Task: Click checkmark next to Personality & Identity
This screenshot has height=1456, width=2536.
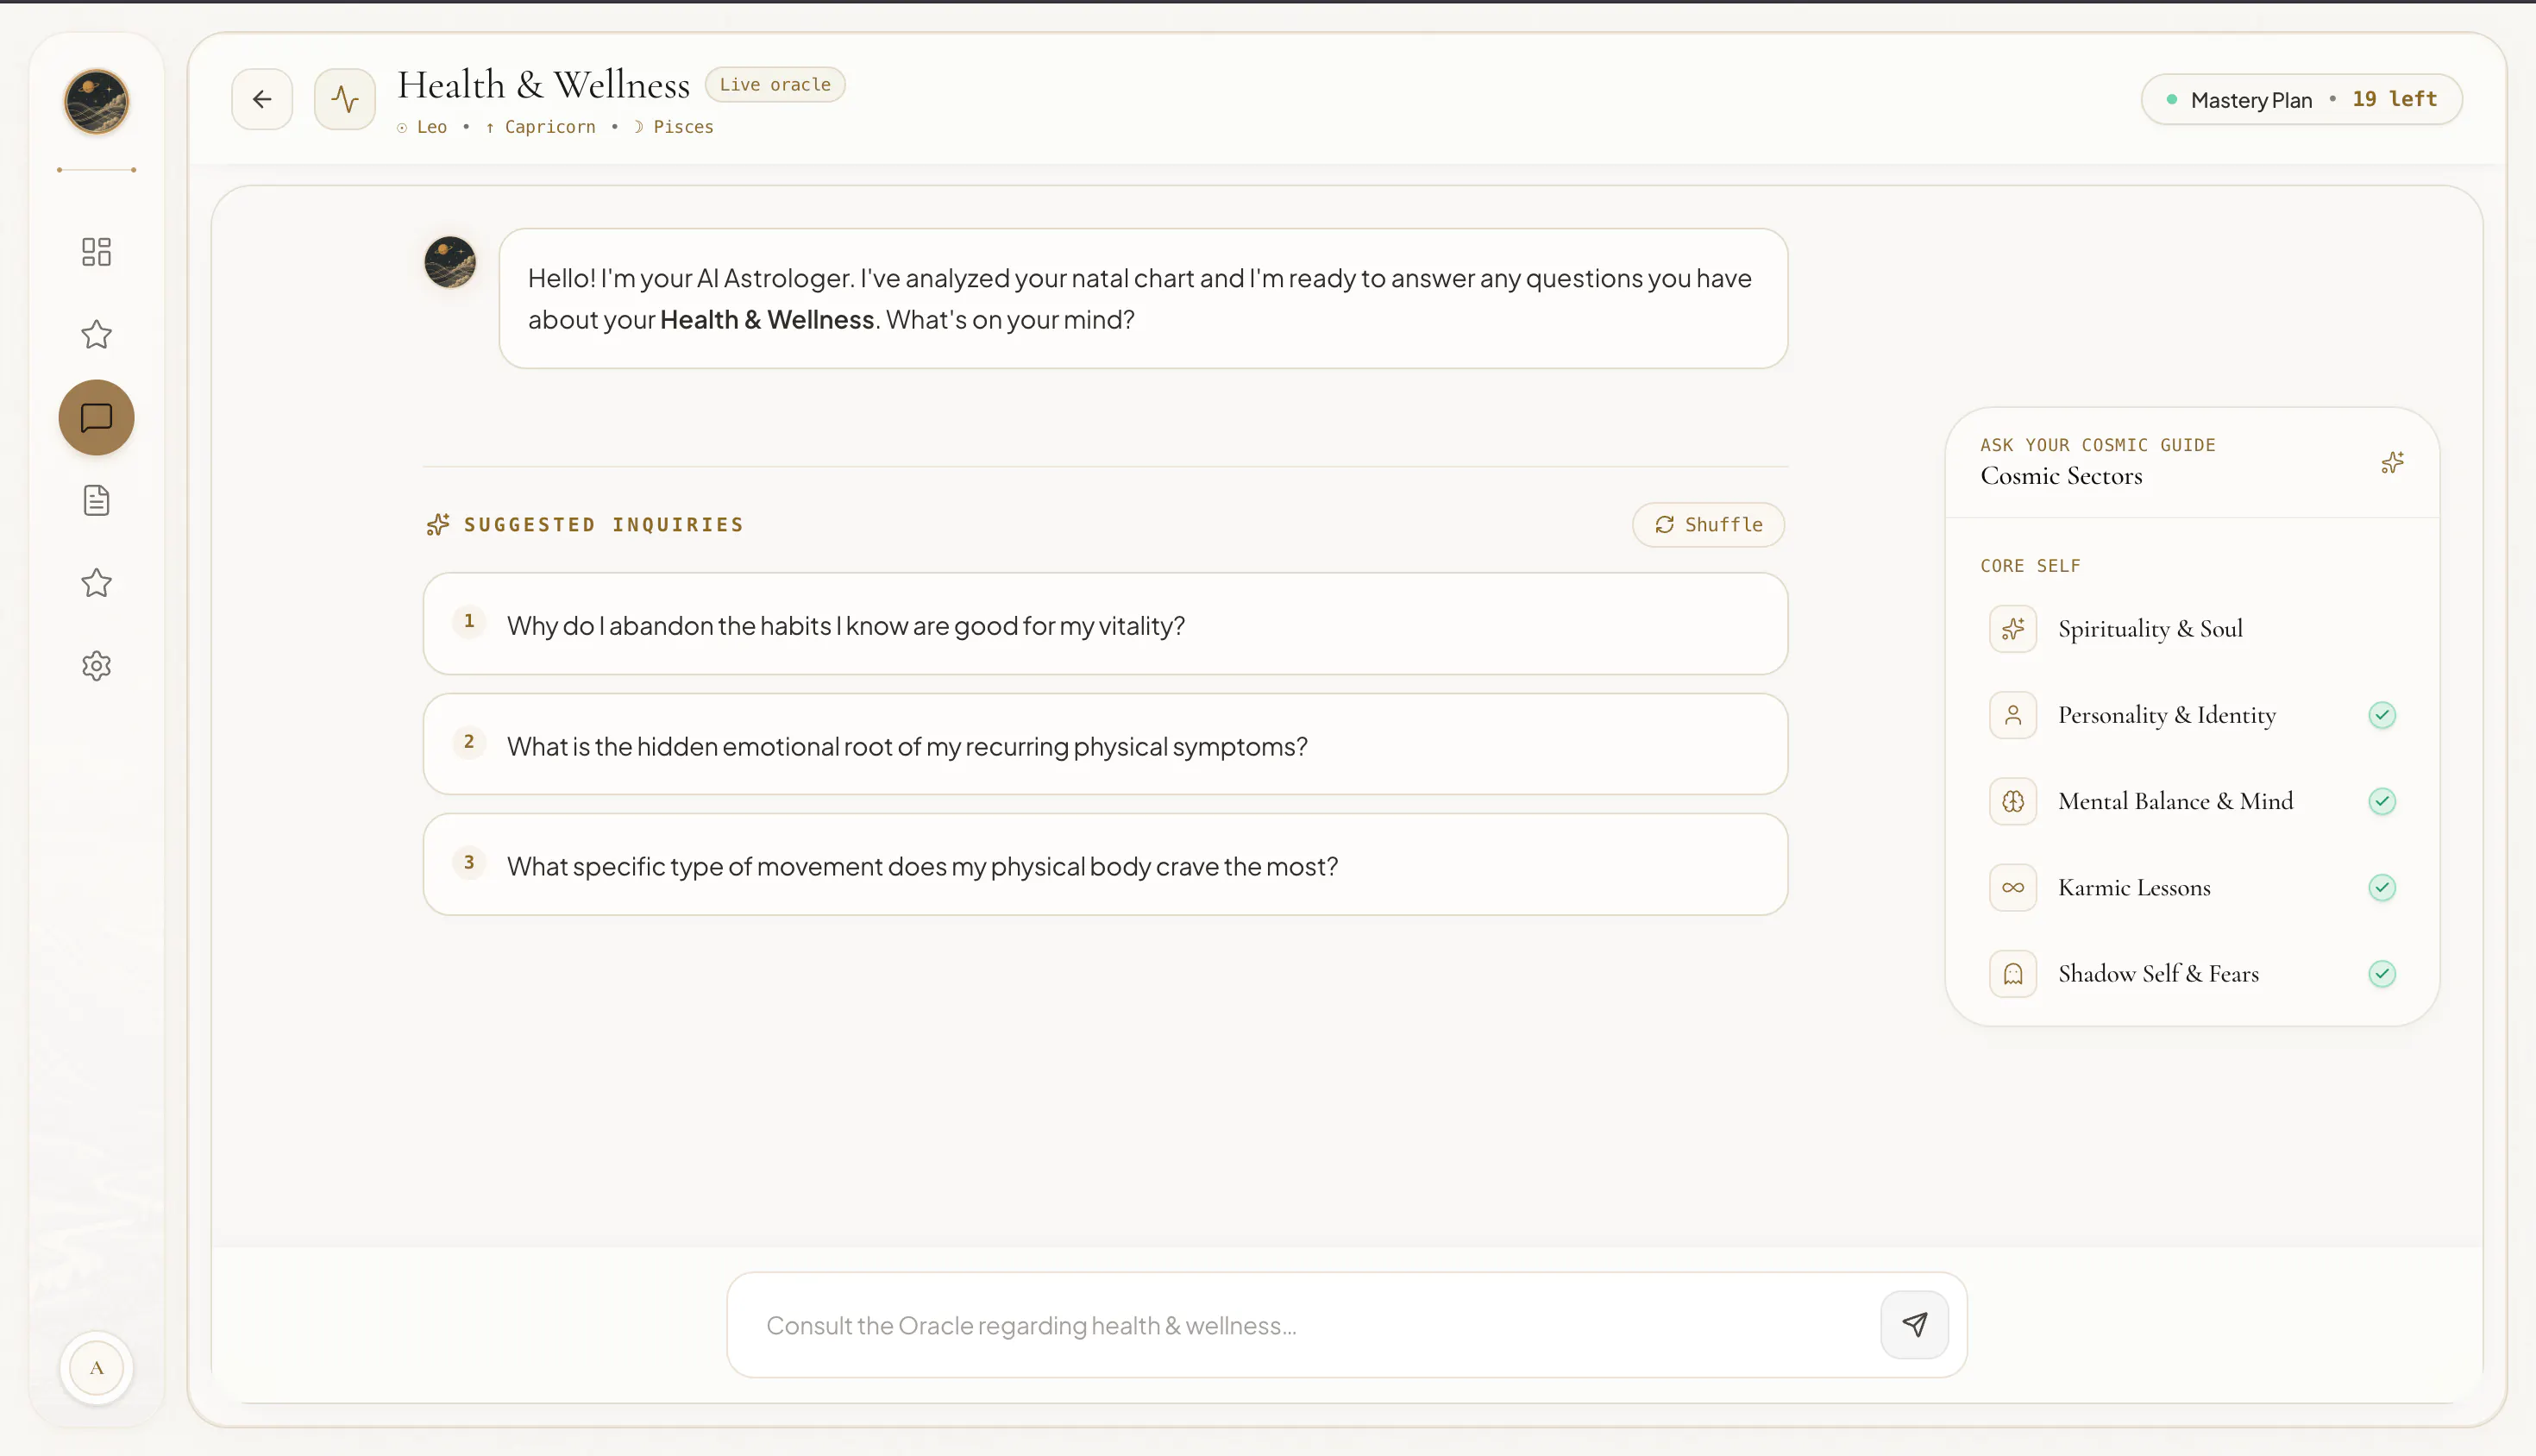Action: coord(2382,715)
